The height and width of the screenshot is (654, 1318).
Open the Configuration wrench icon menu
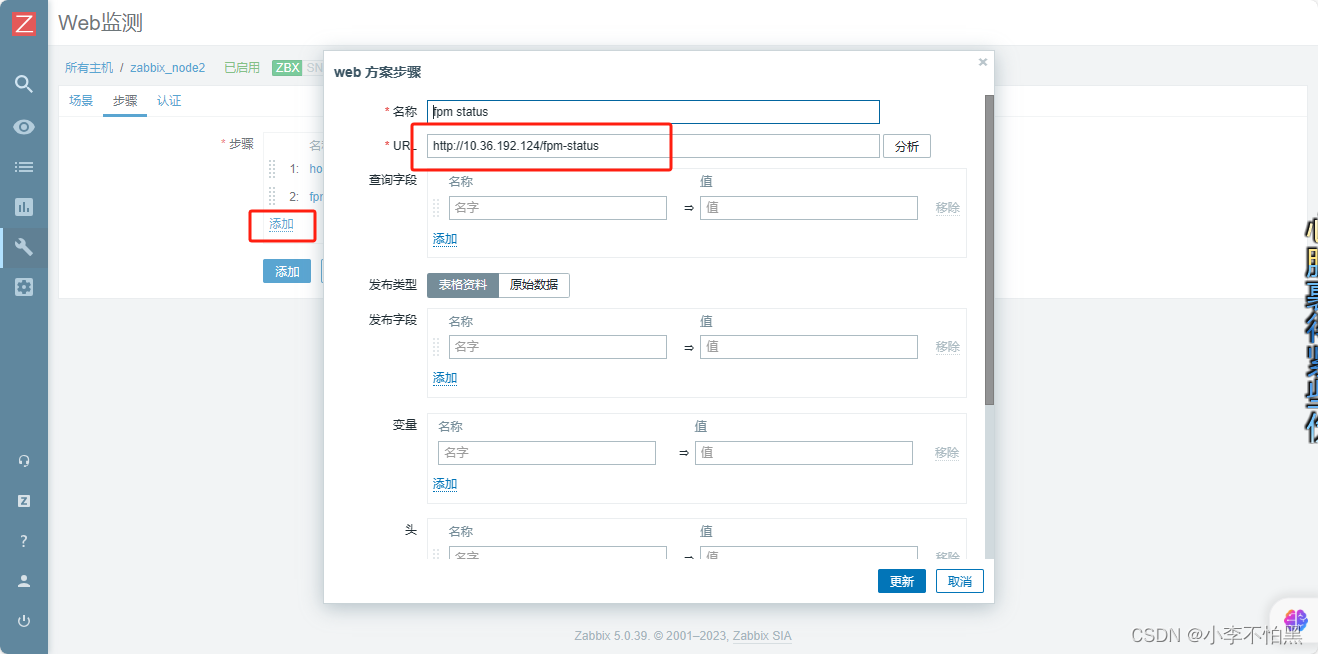(24, 247)
